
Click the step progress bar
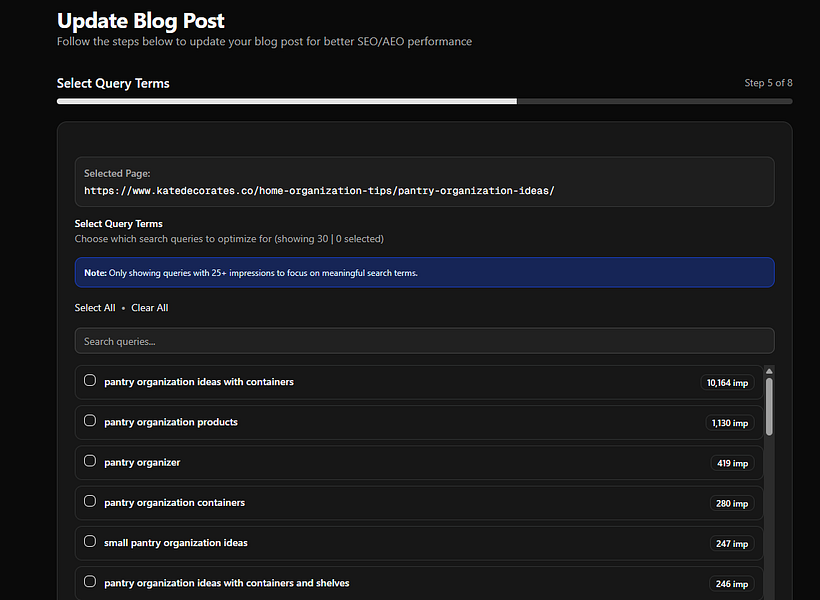(x=424, y=101)
